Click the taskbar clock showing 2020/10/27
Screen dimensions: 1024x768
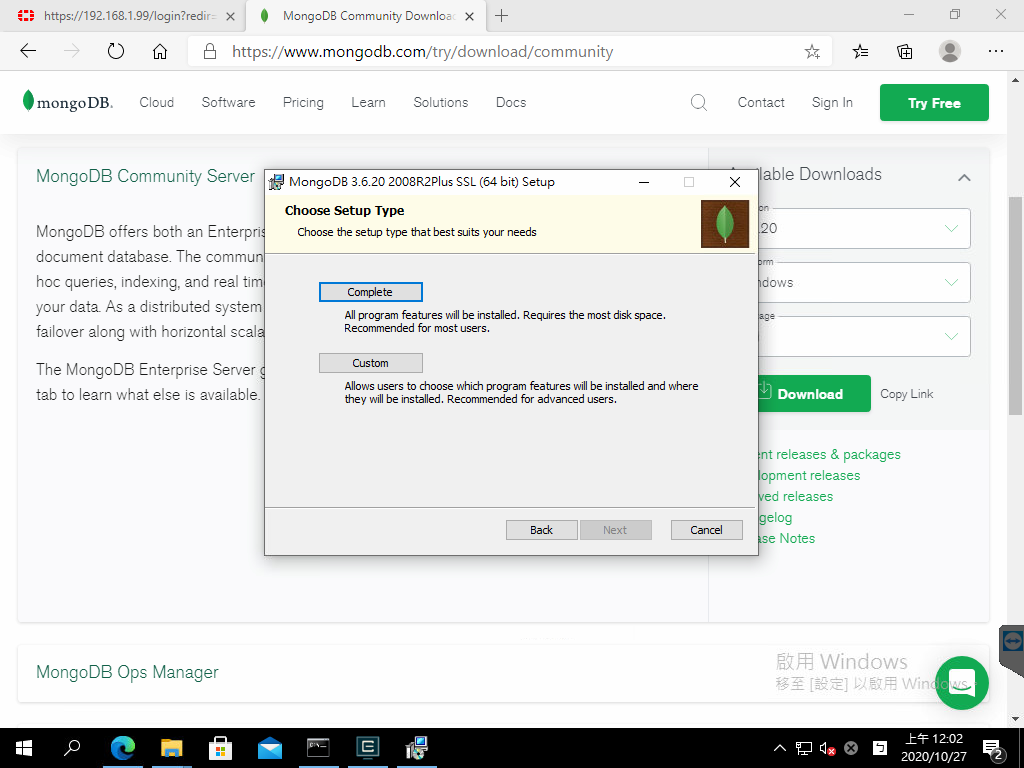[934, 748]
